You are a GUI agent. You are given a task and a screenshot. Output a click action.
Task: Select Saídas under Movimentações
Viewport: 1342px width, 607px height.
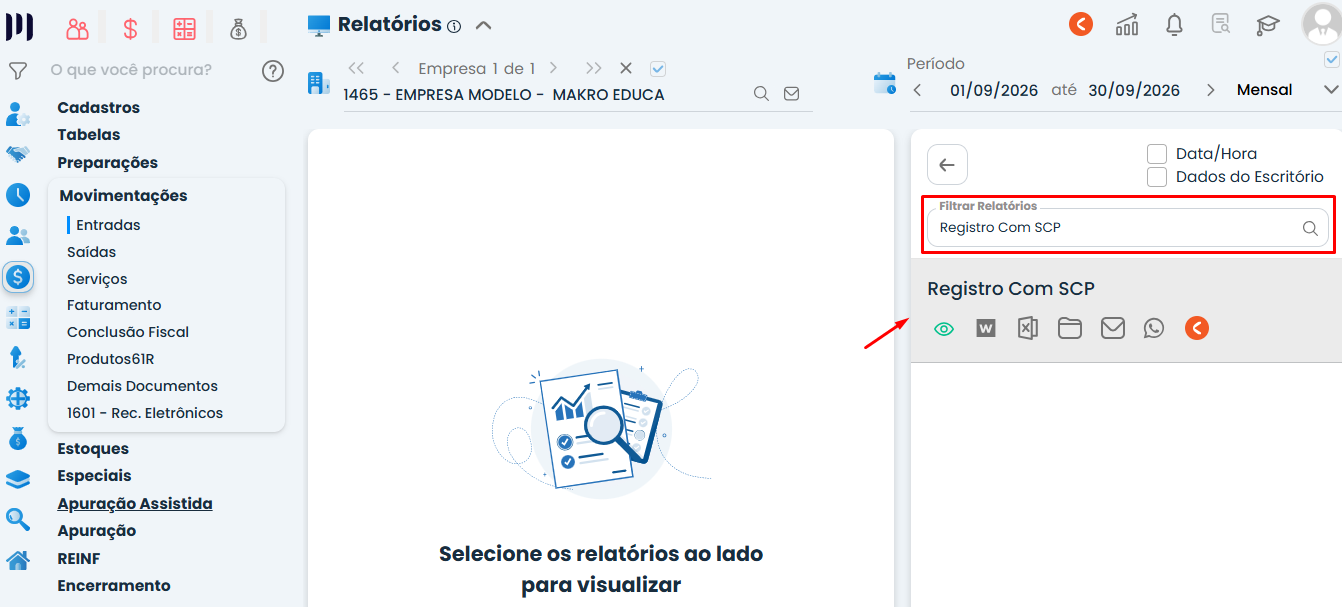(x=91, y=252)
